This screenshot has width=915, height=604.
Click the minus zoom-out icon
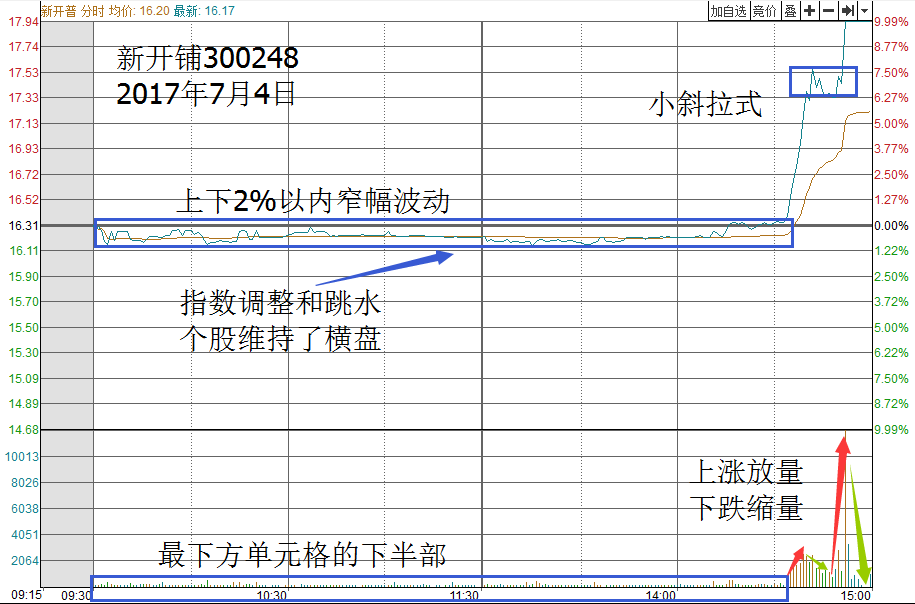[x=828, y=11]
